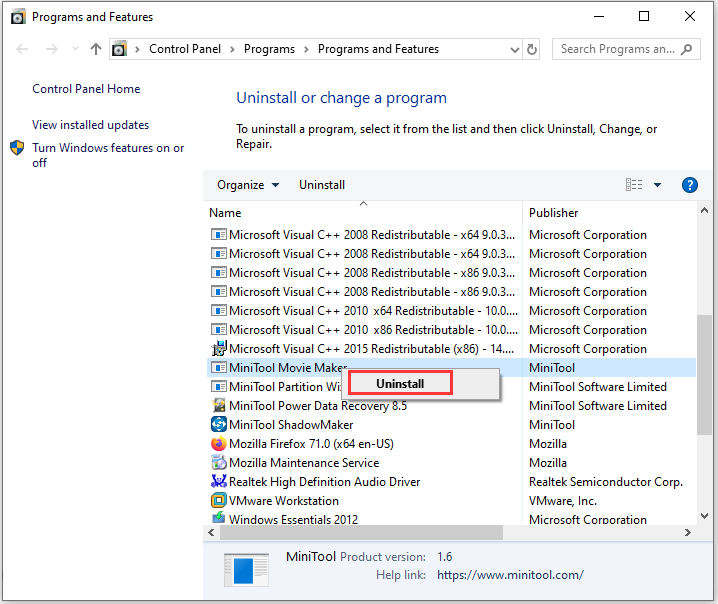Click the details pane program thumbnail
The image size is (718, 604).
coord(246,570)
